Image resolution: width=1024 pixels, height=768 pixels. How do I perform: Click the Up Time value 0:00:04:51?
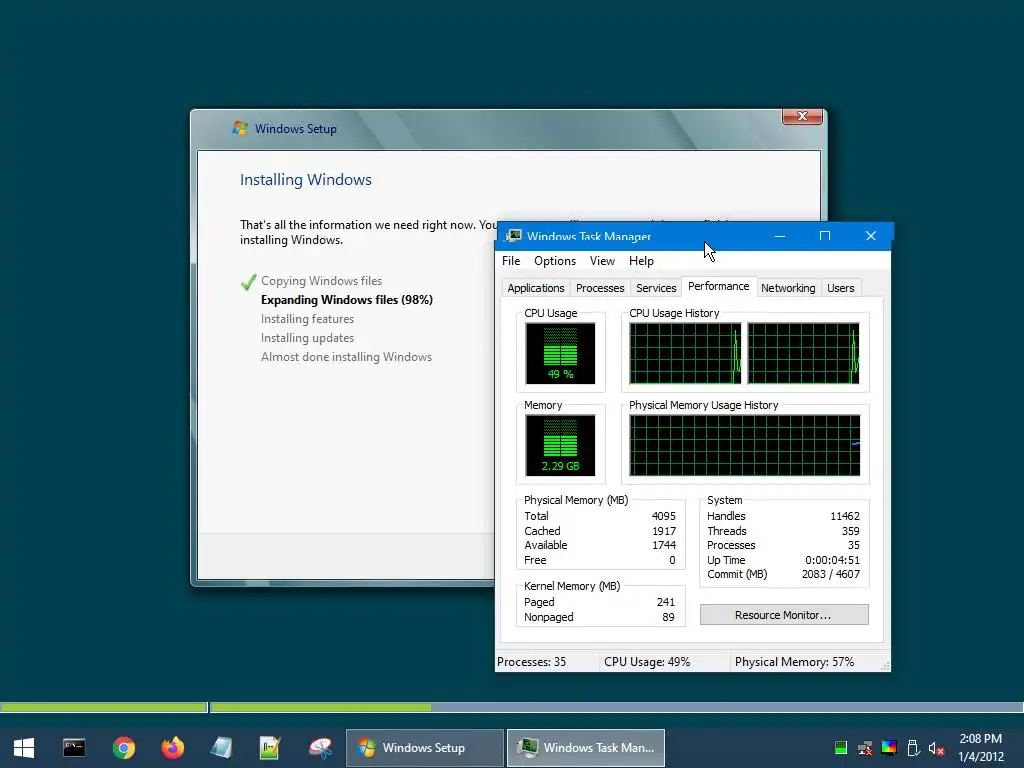832,560
